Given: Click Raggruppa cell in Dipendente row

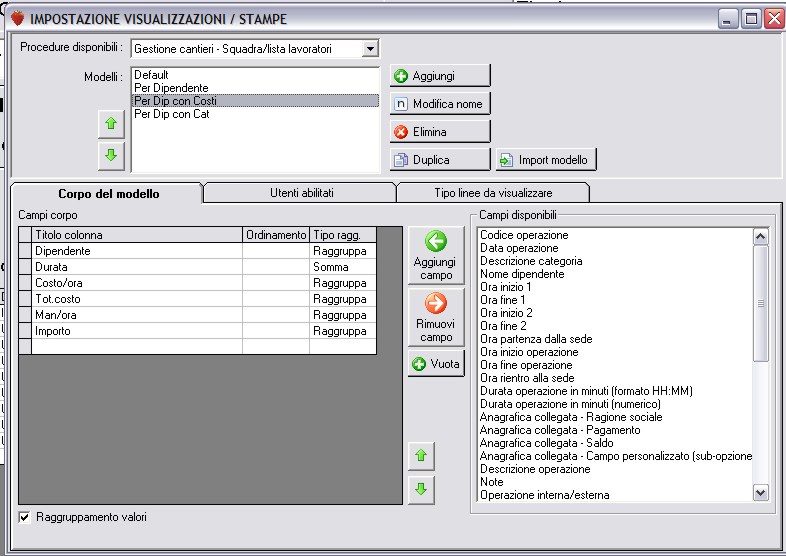Looking at the screenshot, I should coord(343,251).
